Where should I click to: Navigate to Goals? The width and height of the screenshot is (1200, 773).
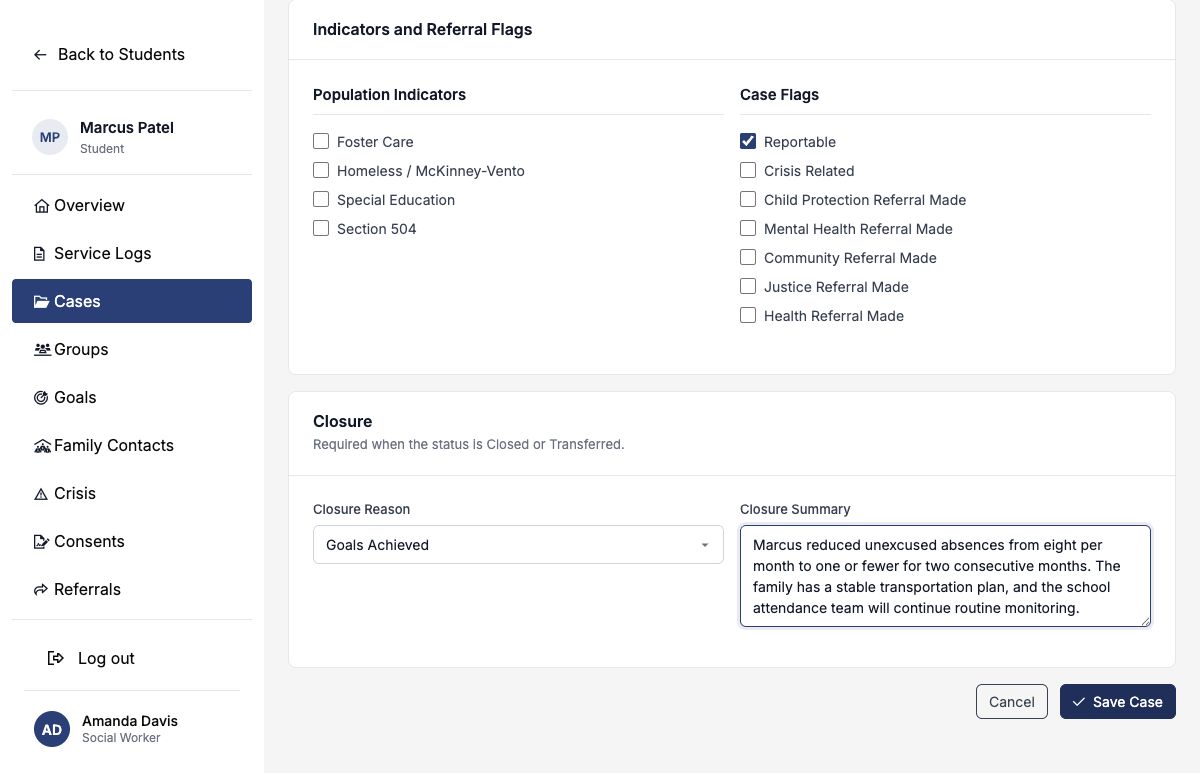[x=132, y=397]
